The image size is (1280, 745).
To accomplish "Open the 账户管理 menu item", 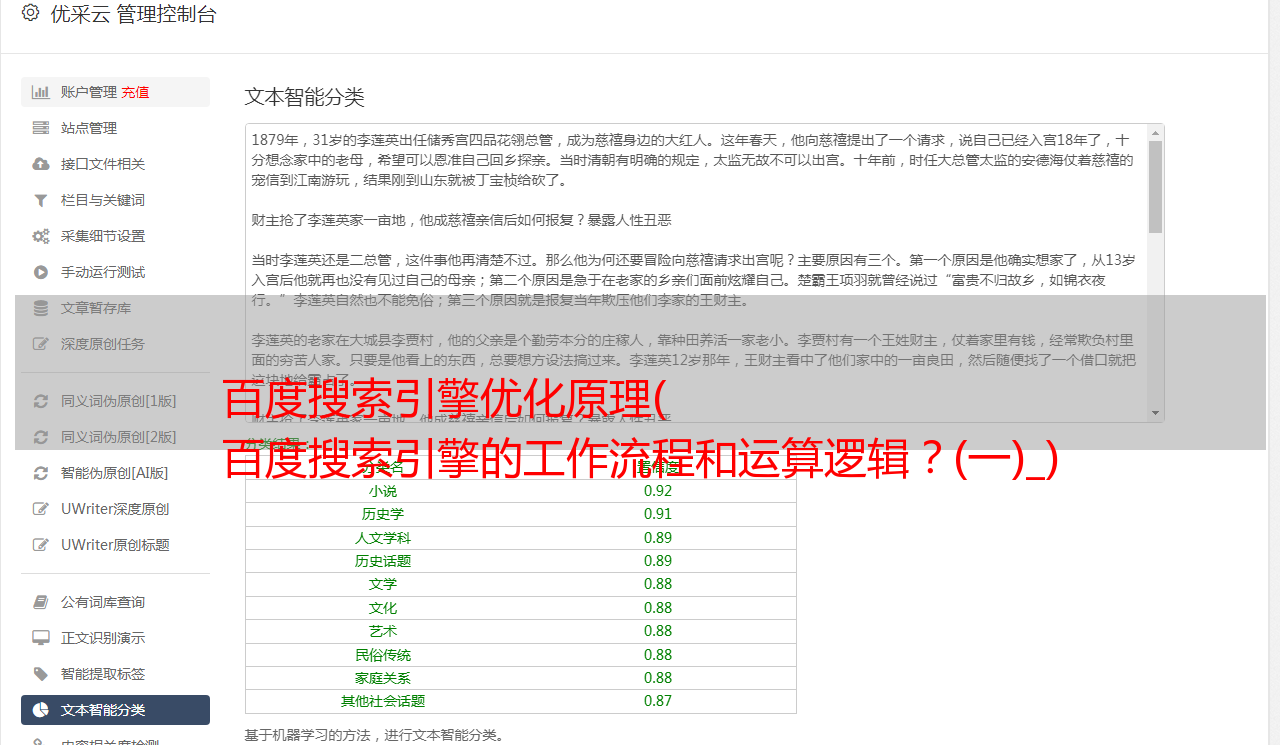I will pos(115,92).
